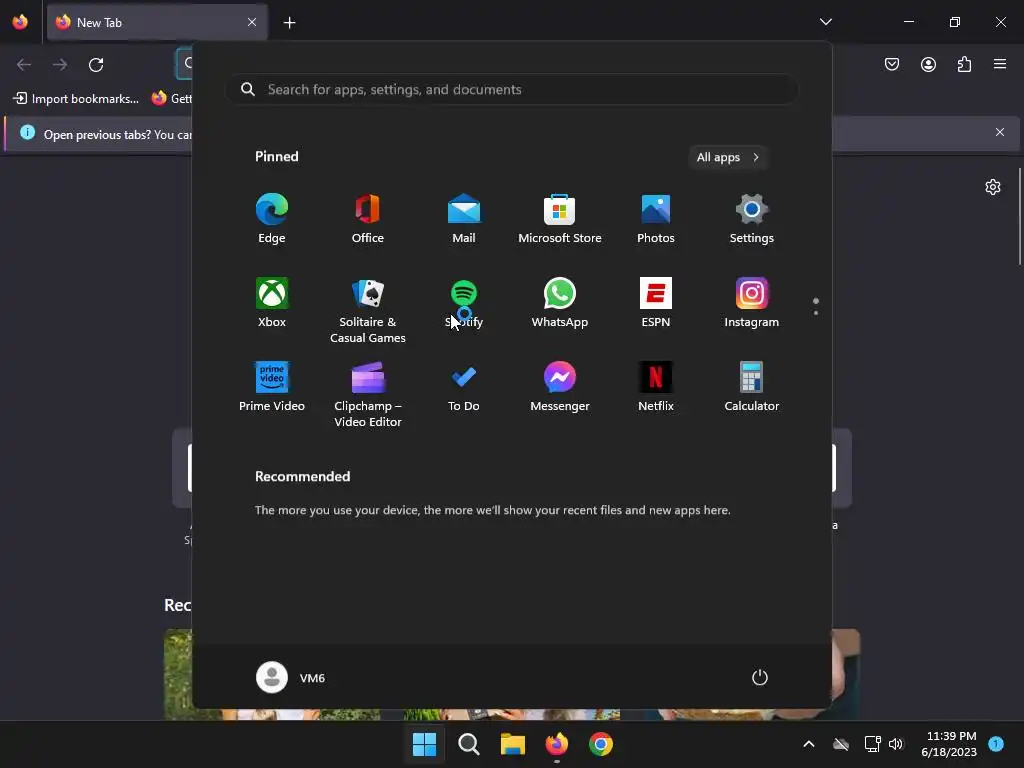Click the OneDrive cloud tray icon
This screenshot has height=768, width=1024.
(841, 744)
